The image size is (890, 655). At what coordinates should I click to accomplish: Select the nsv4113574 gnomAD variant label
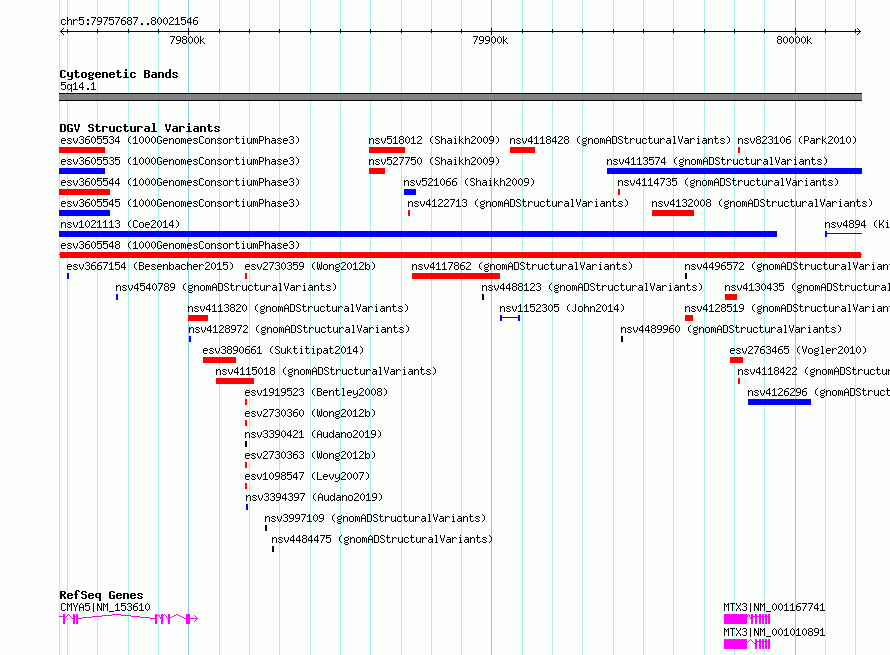717,161
